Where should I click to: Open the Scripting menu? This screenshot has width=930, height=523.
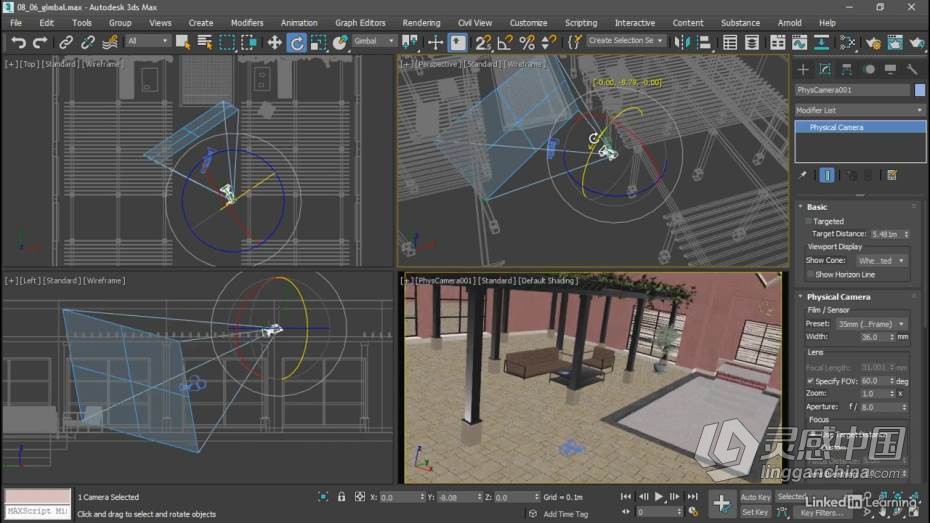tap(581, 23)
